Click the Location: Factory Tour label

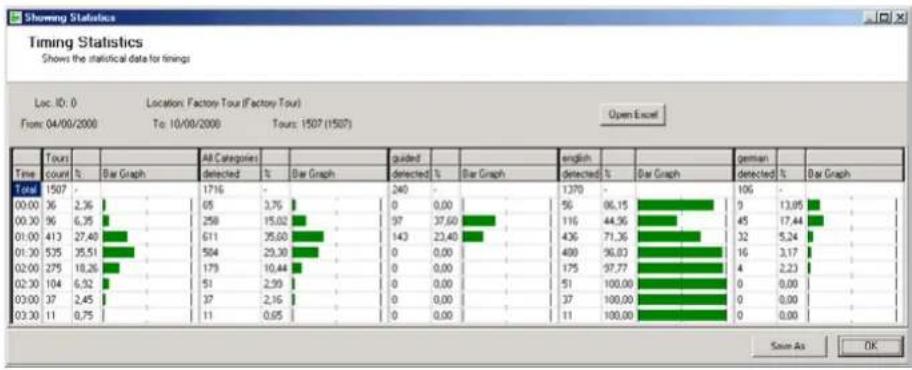224,103
